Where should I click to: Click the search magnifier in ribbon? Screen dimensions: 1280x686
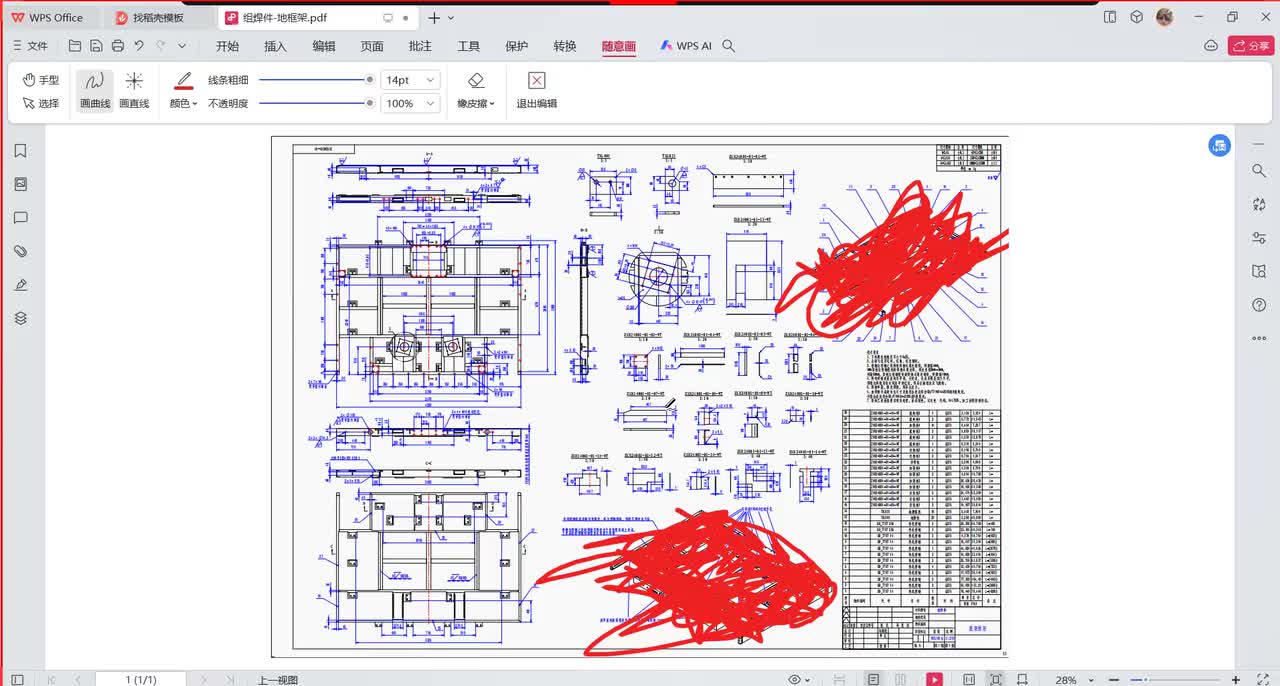pyautogui.click(x=729, y=46)
